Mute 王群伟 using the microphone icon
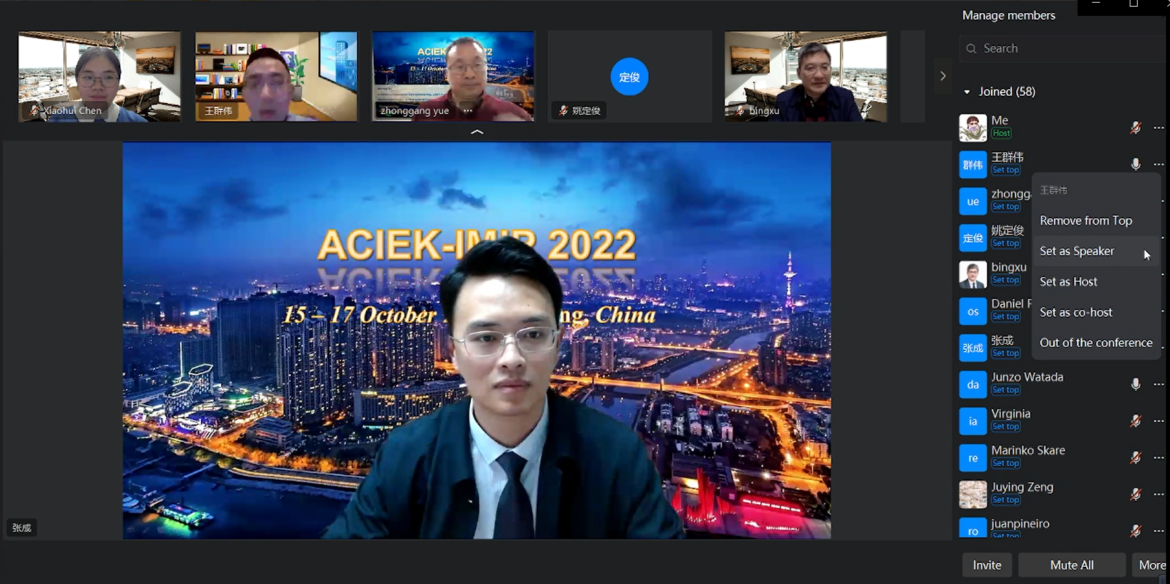 (x=1135, y=164)
